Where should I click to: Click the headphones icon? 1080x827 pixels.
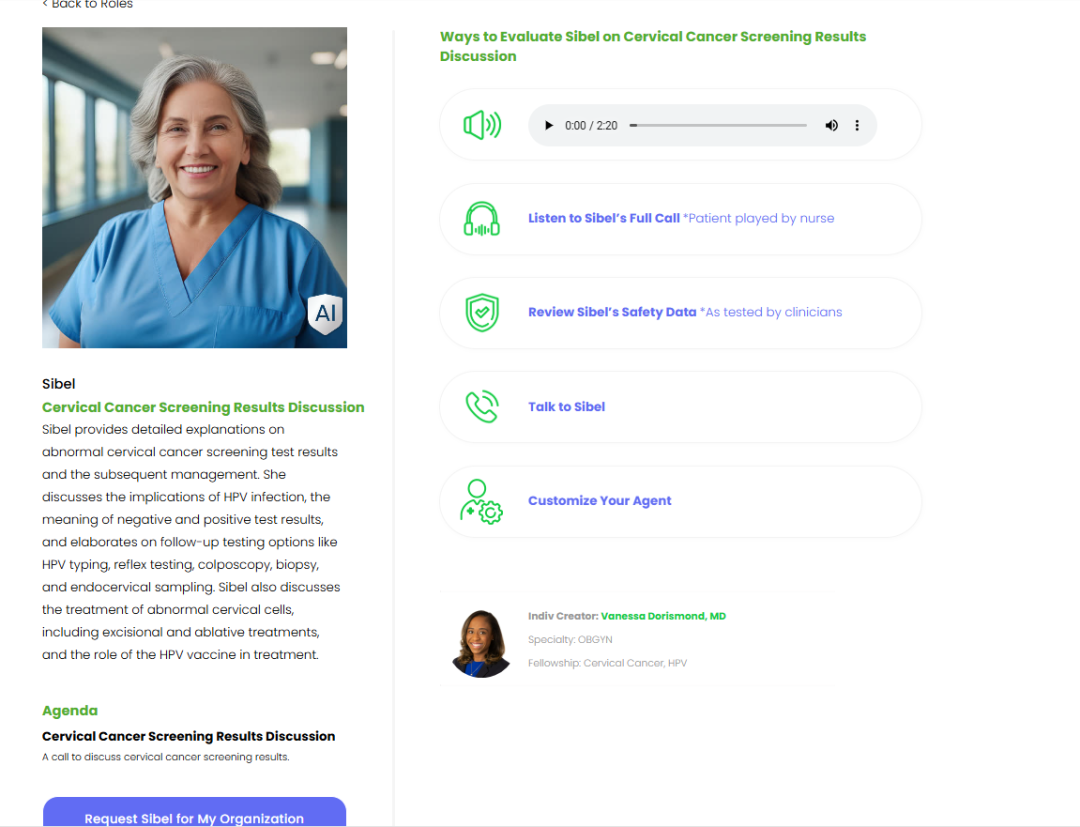tap(482, 219)
